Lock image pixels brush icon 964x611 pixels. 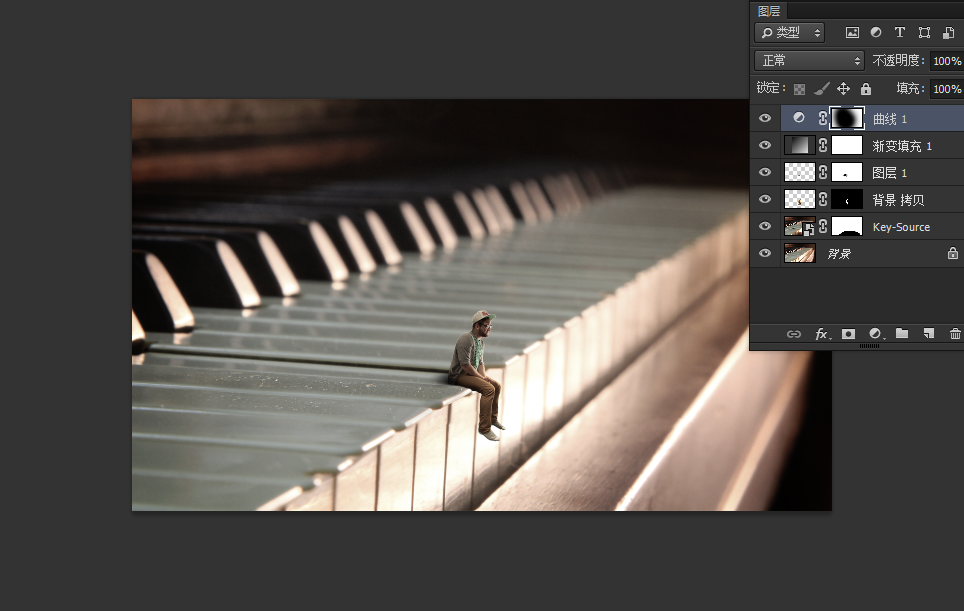[821, 89]
